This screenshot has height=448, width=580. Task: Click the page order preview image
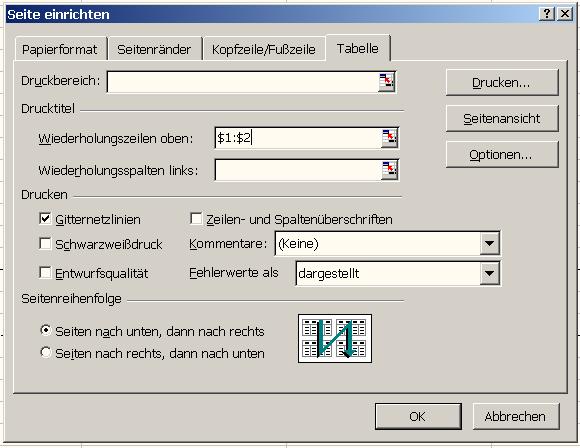[x=335, y=338]
